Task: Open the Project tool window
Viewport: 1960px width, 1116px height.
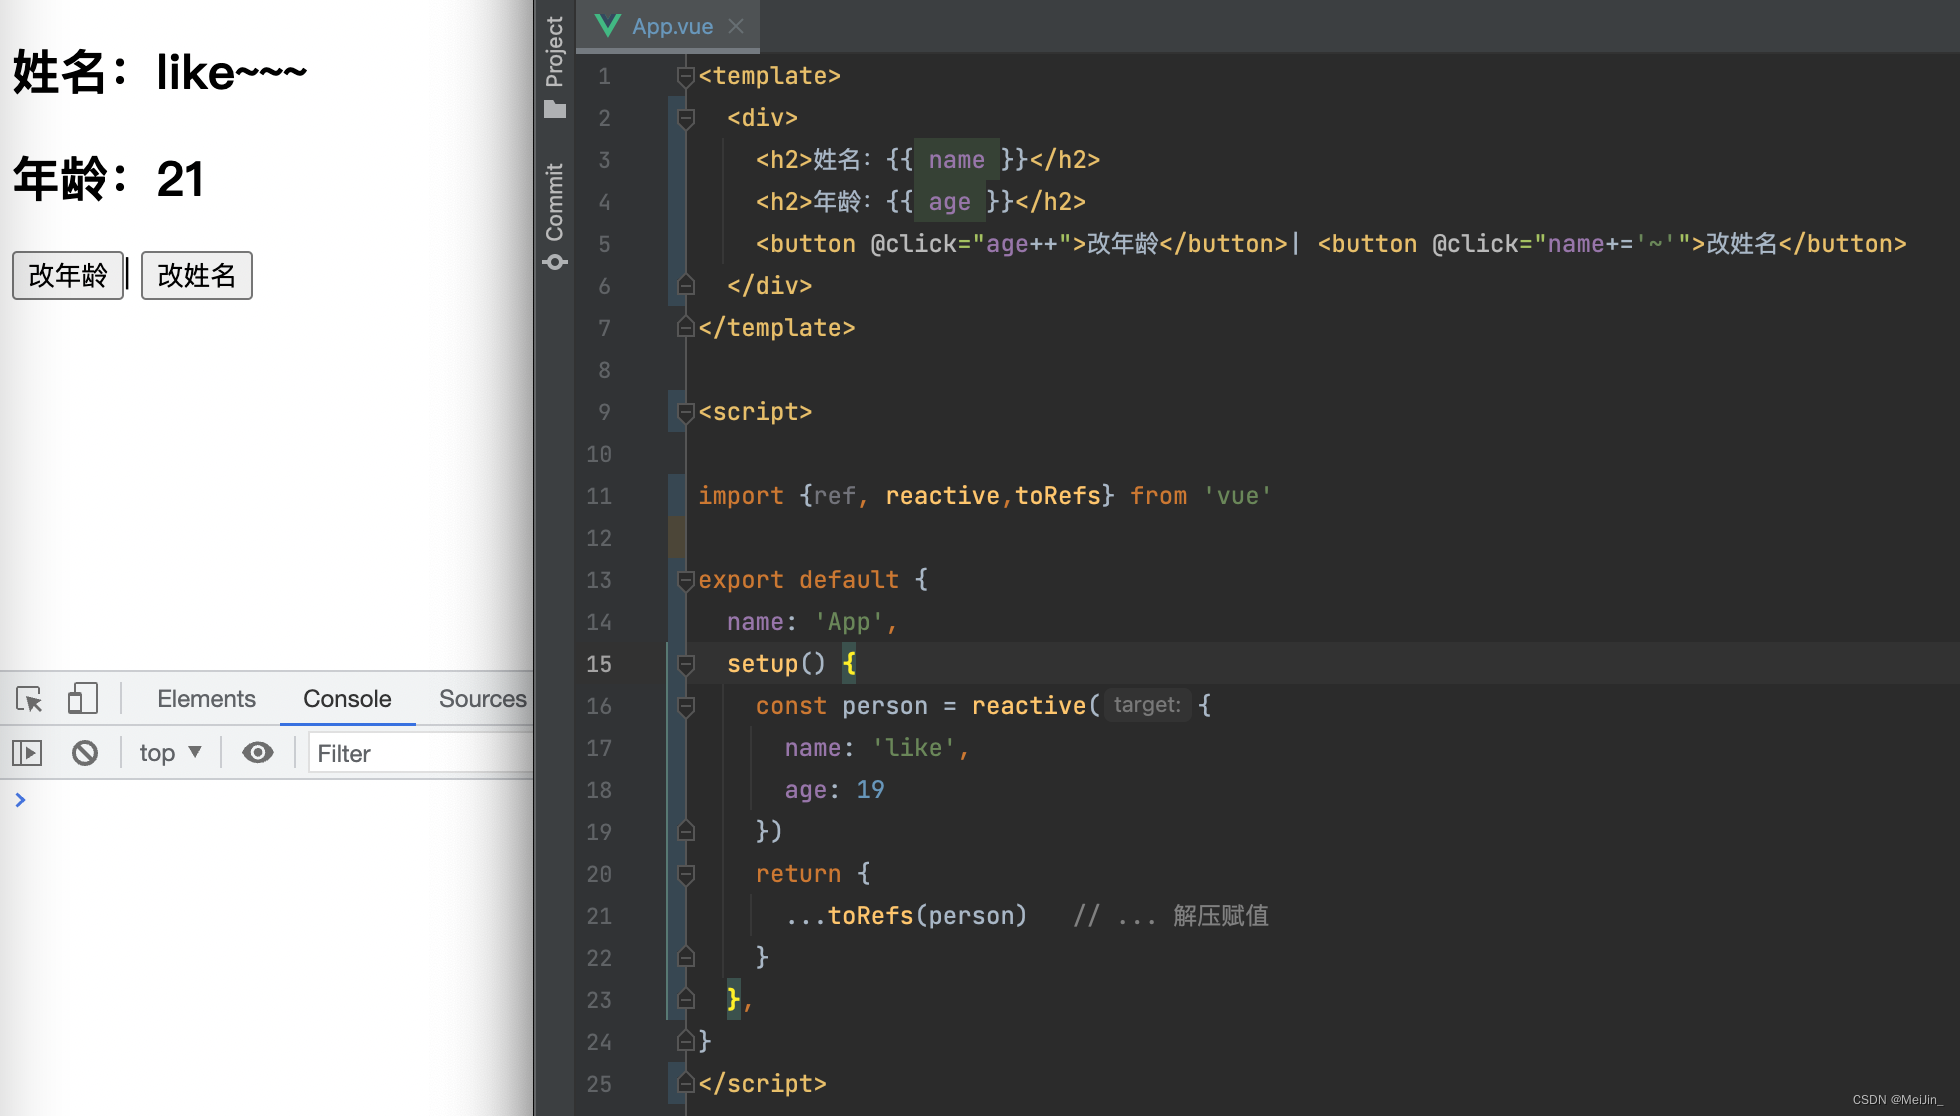Action: 555,65
